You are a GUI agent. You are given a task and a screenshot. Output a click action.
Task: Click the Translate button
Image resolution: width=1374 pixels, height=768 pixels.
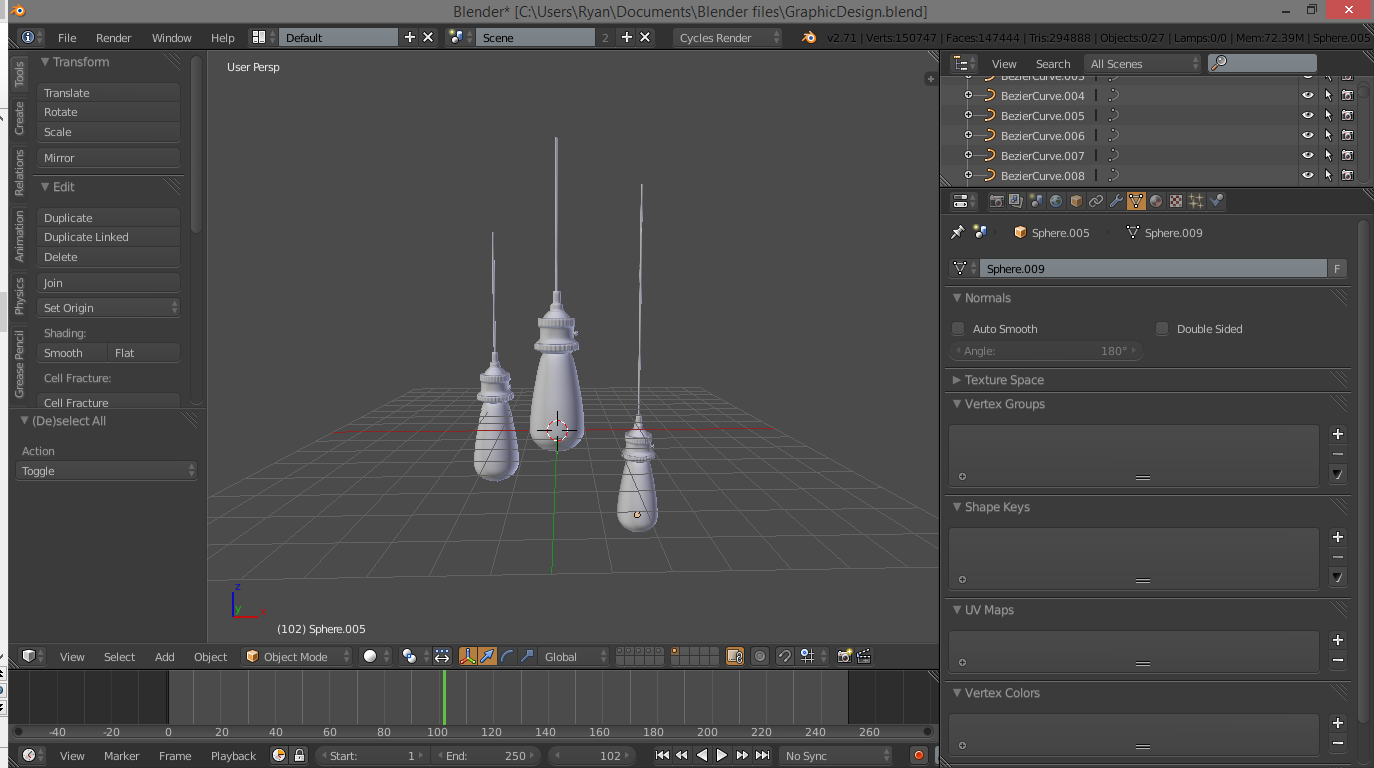(x=109, y=92)
